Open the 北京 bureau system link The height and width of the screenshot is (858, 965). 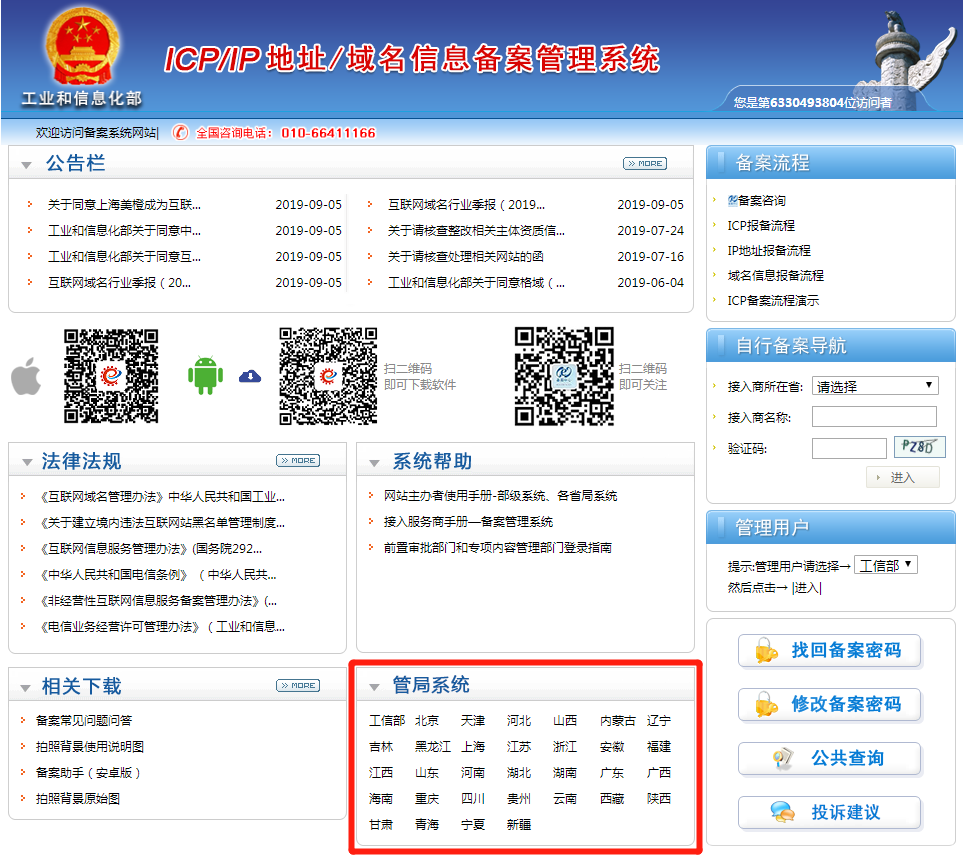pyautogui.click(x=427, y=721)
